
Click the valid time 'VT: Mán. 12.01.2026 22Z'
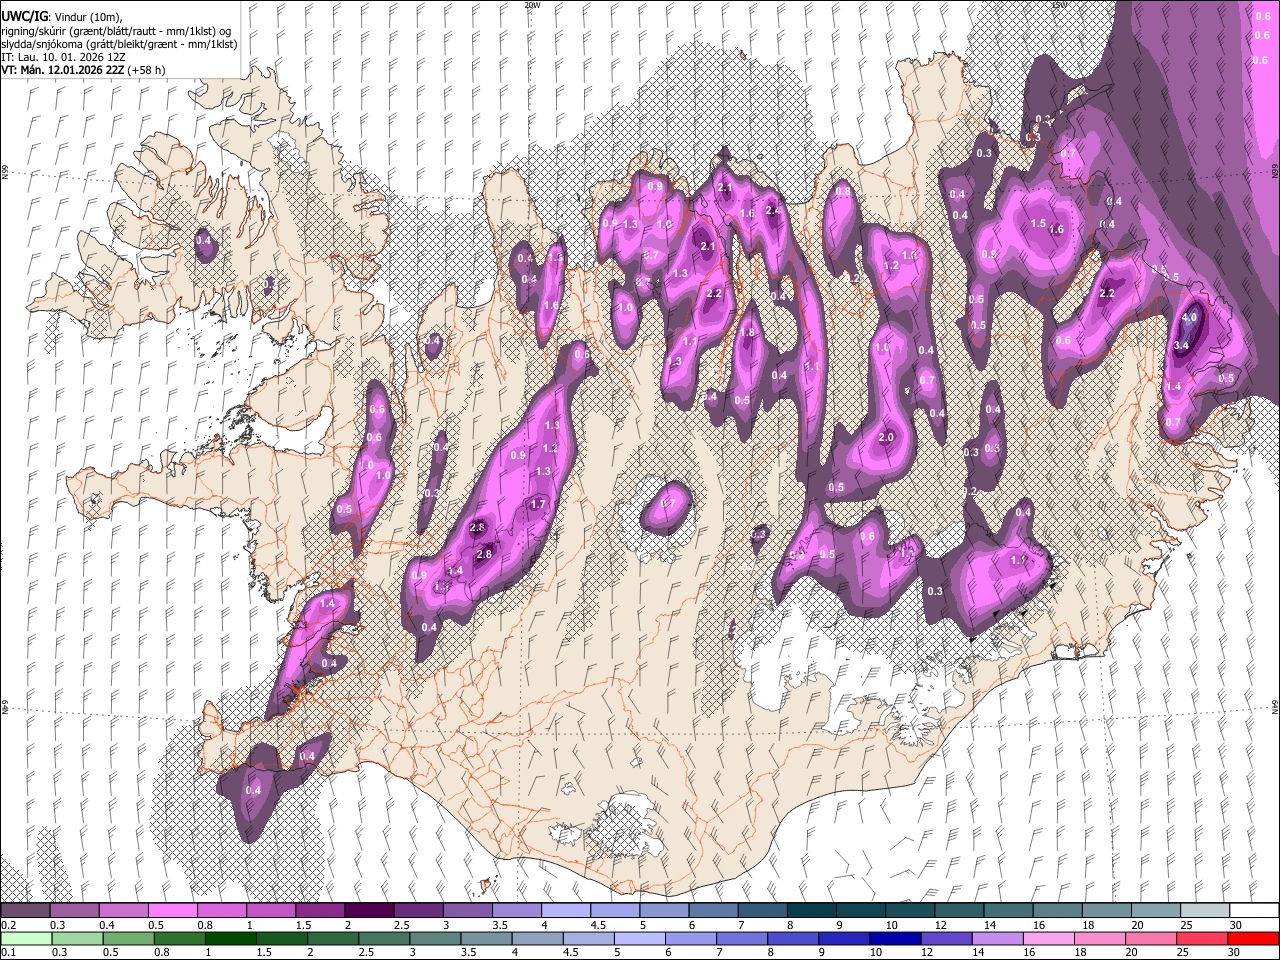(61, 70)
